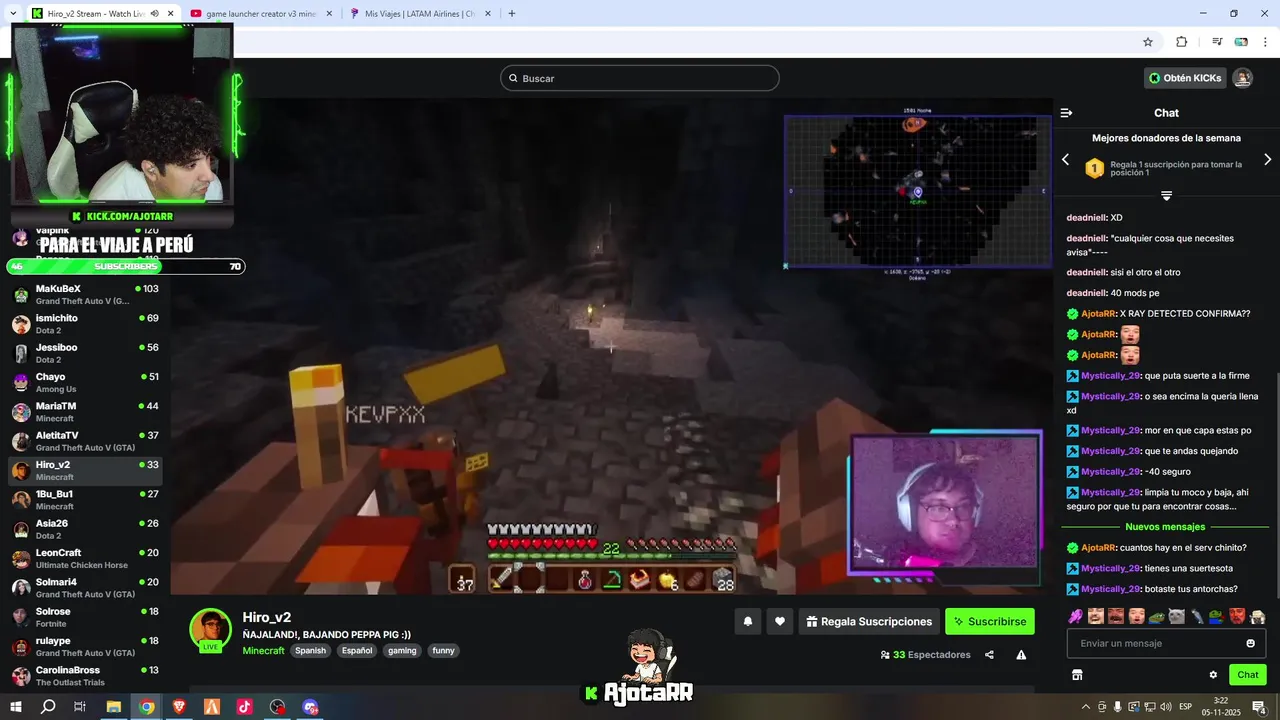Close the game launcher creator tab
This screenshot has height=720, width=1280.
tap(329, 14)
